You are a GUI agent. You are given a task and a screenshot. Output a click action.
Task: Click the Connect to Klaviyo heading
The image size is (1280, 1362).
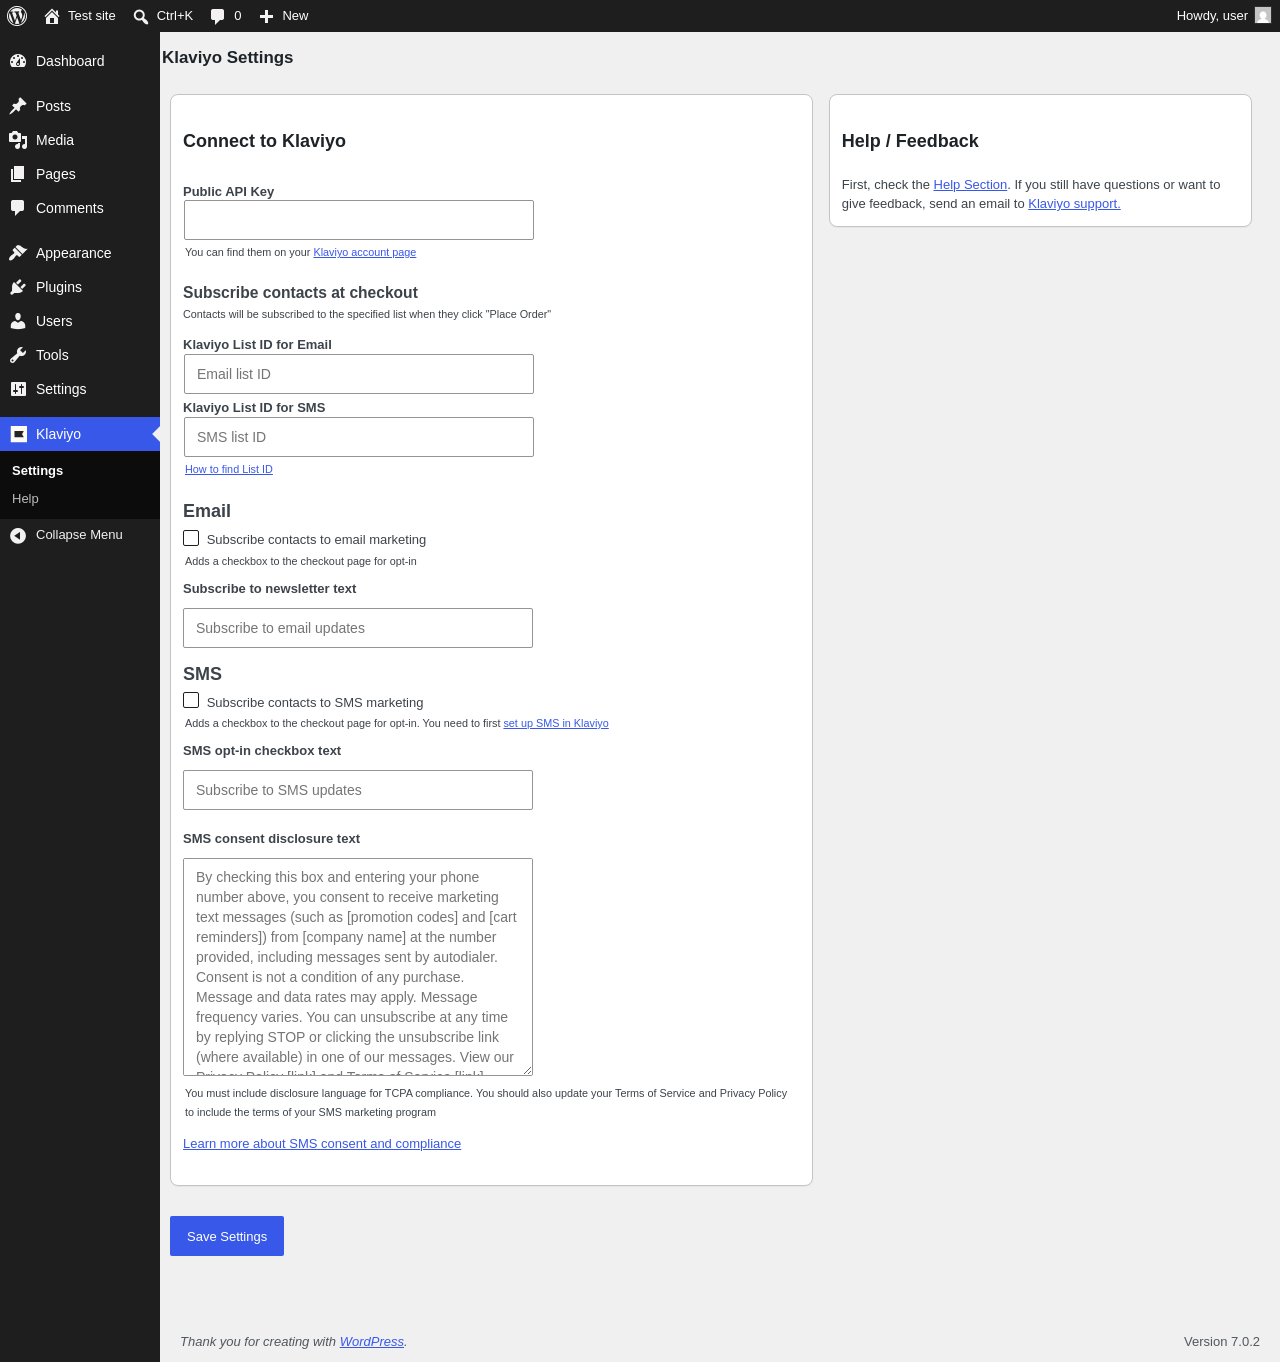tap(264, 141)
